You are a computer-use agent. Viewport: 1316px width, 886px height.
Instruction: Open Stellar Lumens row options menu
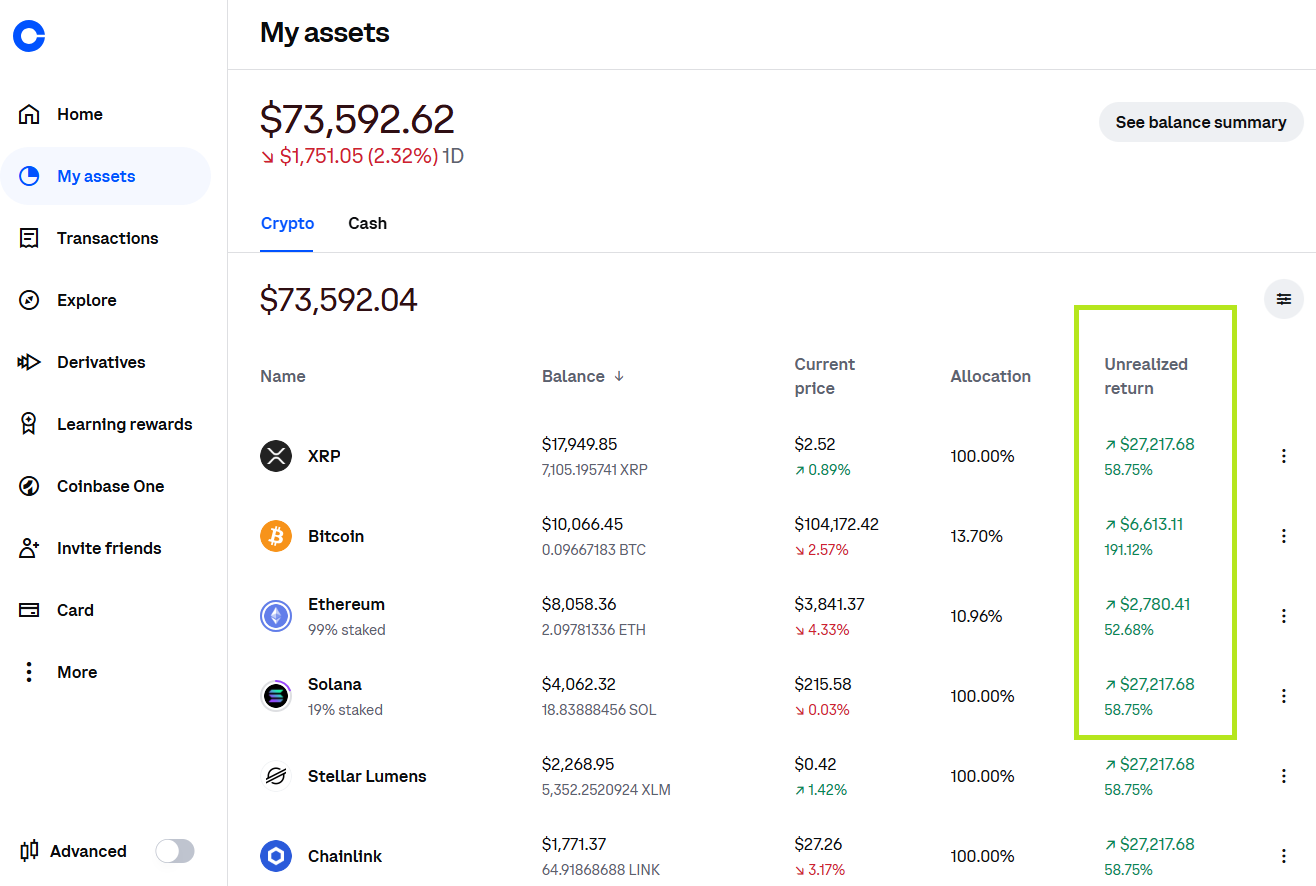pos(1284,776)
